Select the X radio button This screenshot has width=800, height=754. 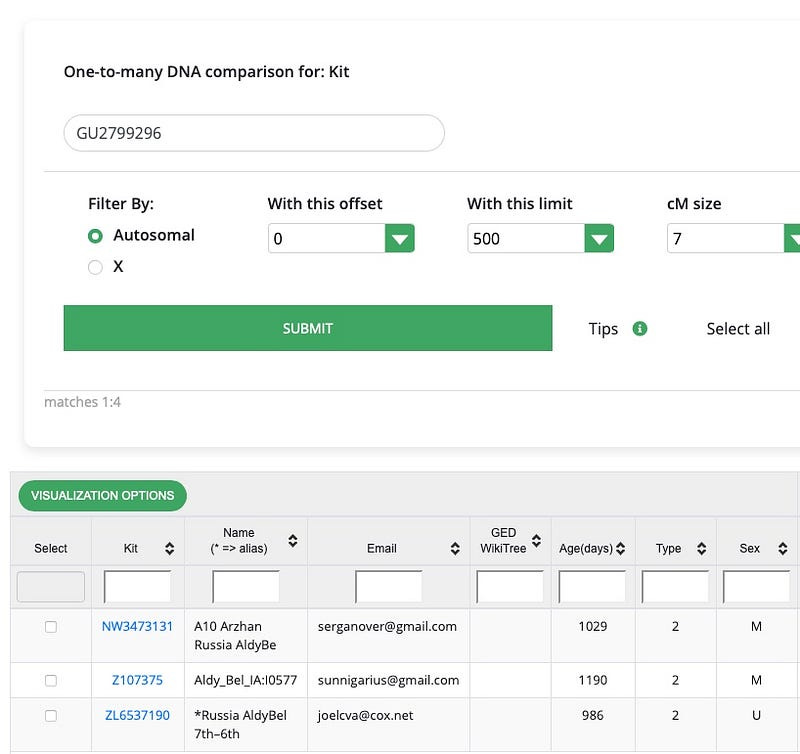point(95,267)
